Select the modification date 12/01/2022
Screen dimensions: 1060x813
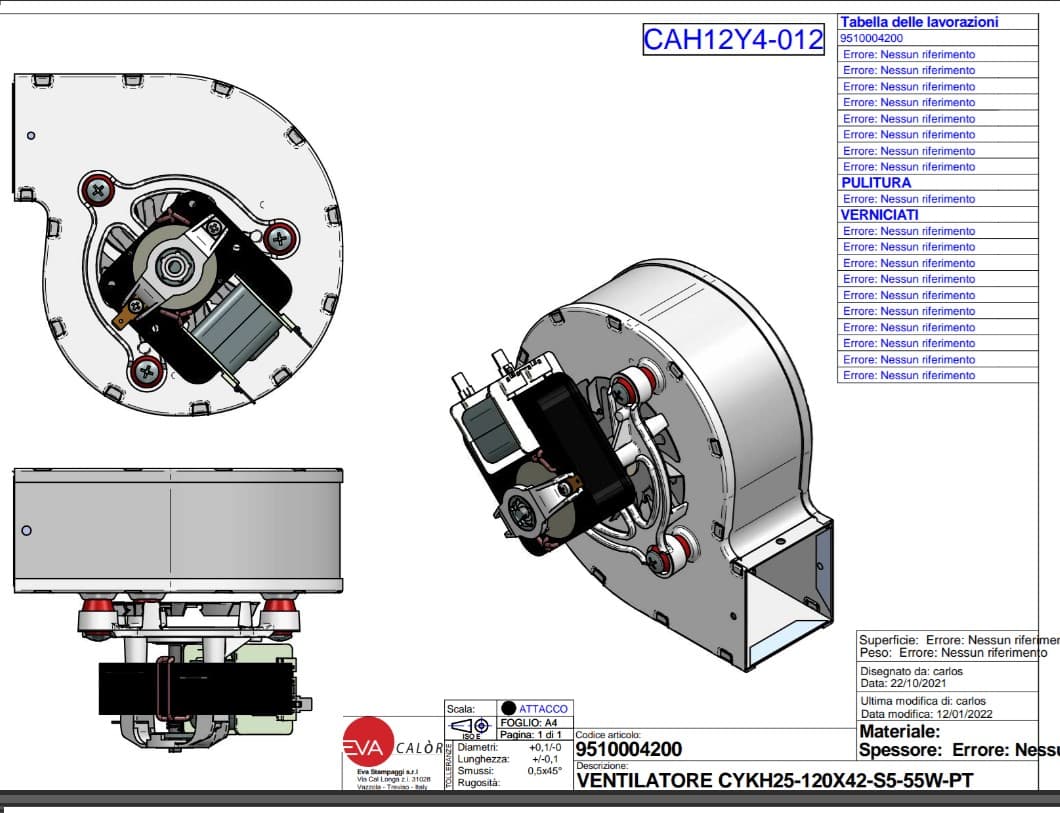[964, 714]
